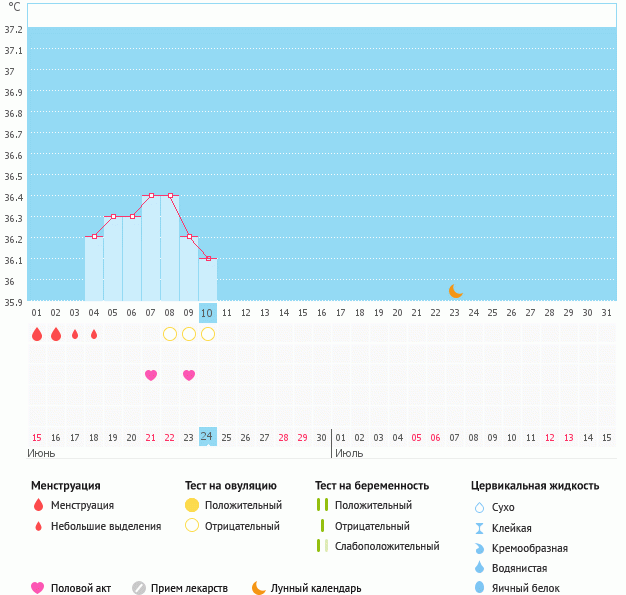This screenshot has height=595, width=626.
Task: Click the Лунный календарь legend icon
Action: coord(259,588)
